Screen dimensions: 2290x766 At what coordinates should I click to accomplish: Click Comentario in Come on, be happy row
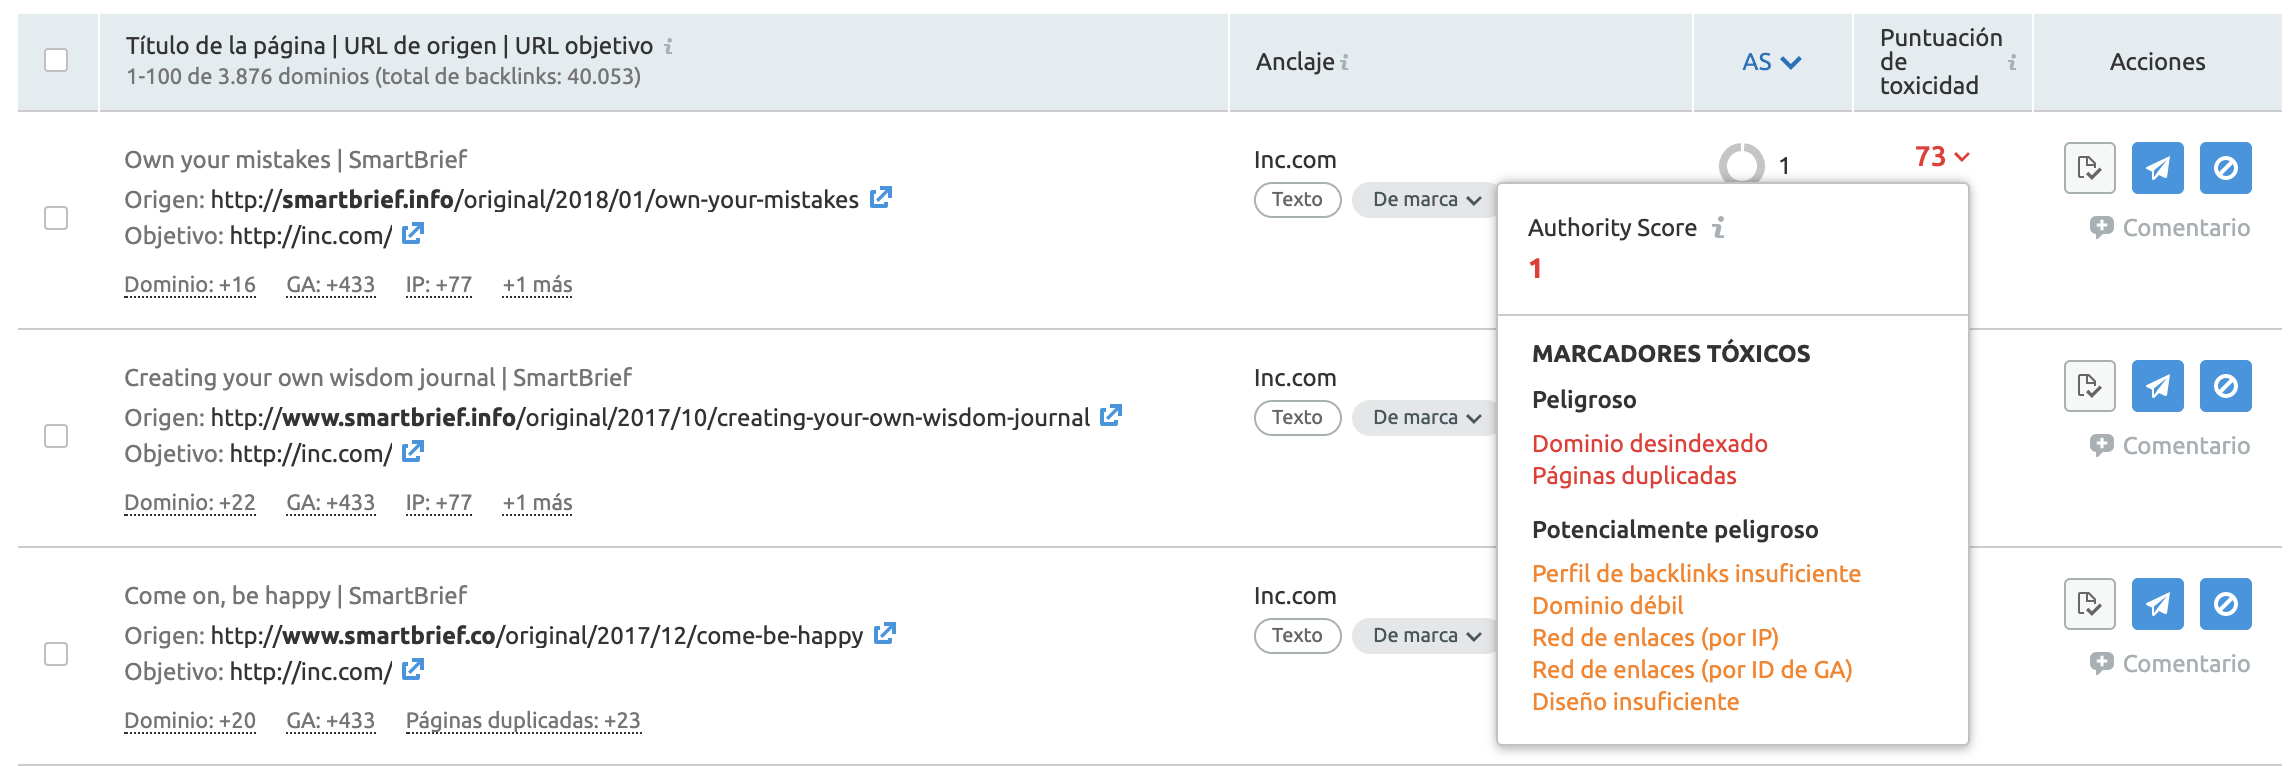(2170, 664)
